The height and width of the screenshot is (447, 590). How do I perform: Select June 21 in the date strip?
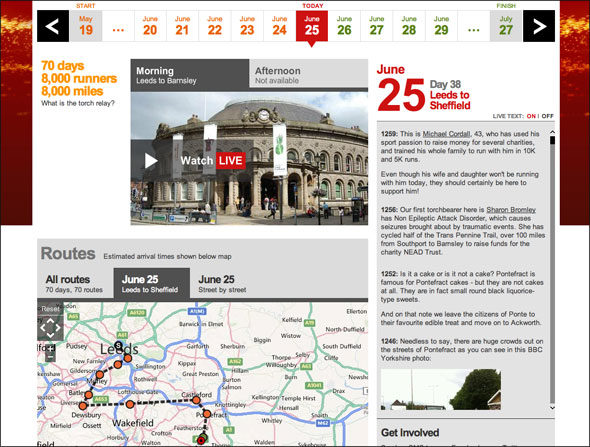point(182,26)
